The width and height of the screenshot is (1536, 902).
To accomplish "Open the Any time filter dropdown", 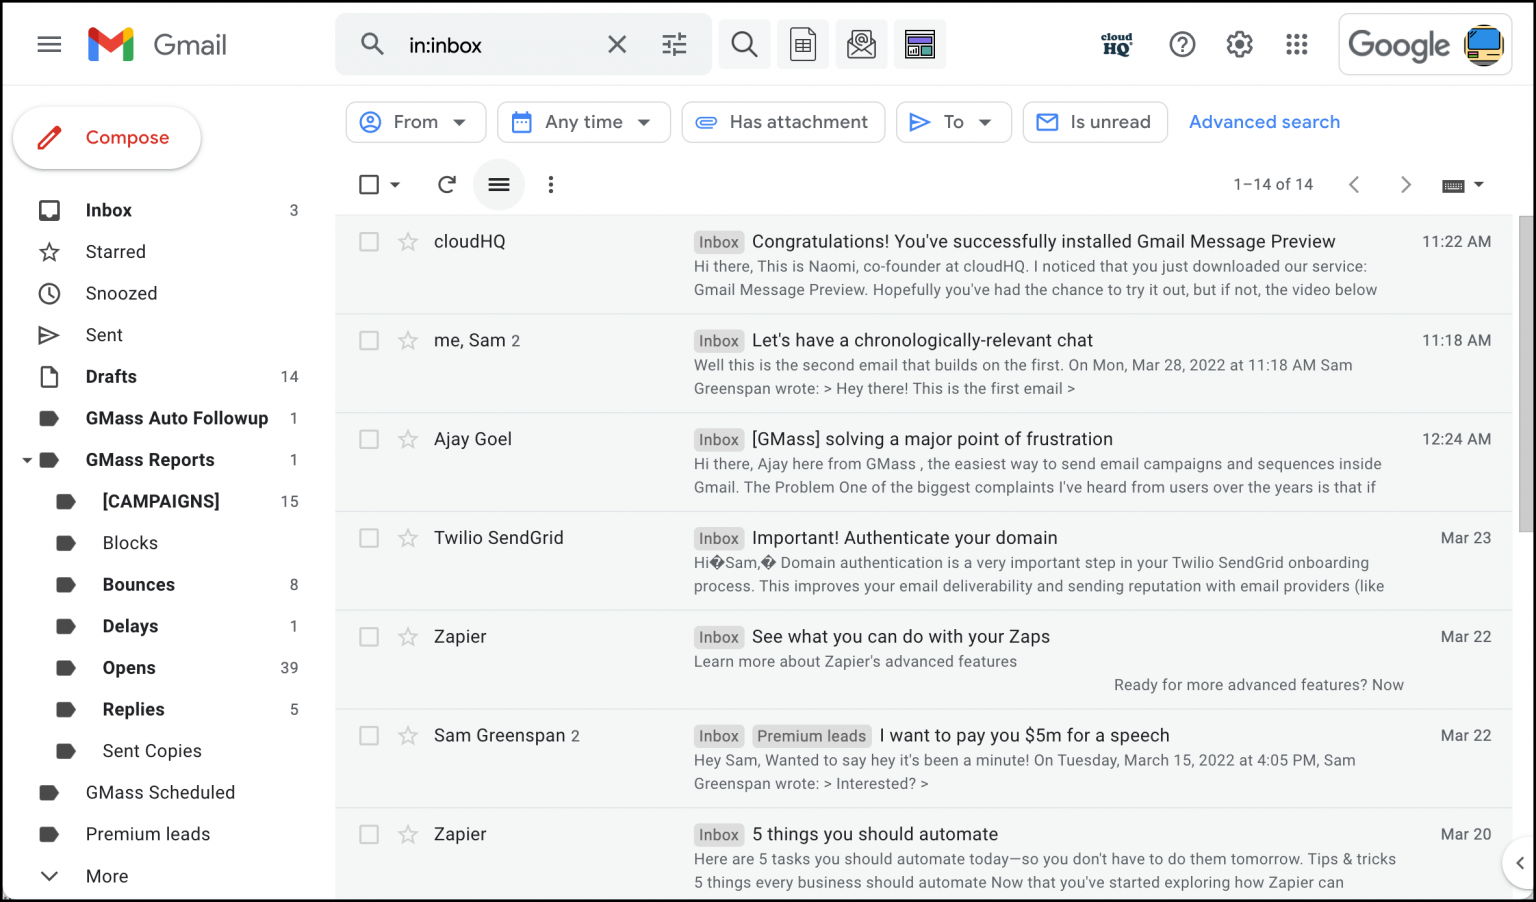I will click(583, 121).
